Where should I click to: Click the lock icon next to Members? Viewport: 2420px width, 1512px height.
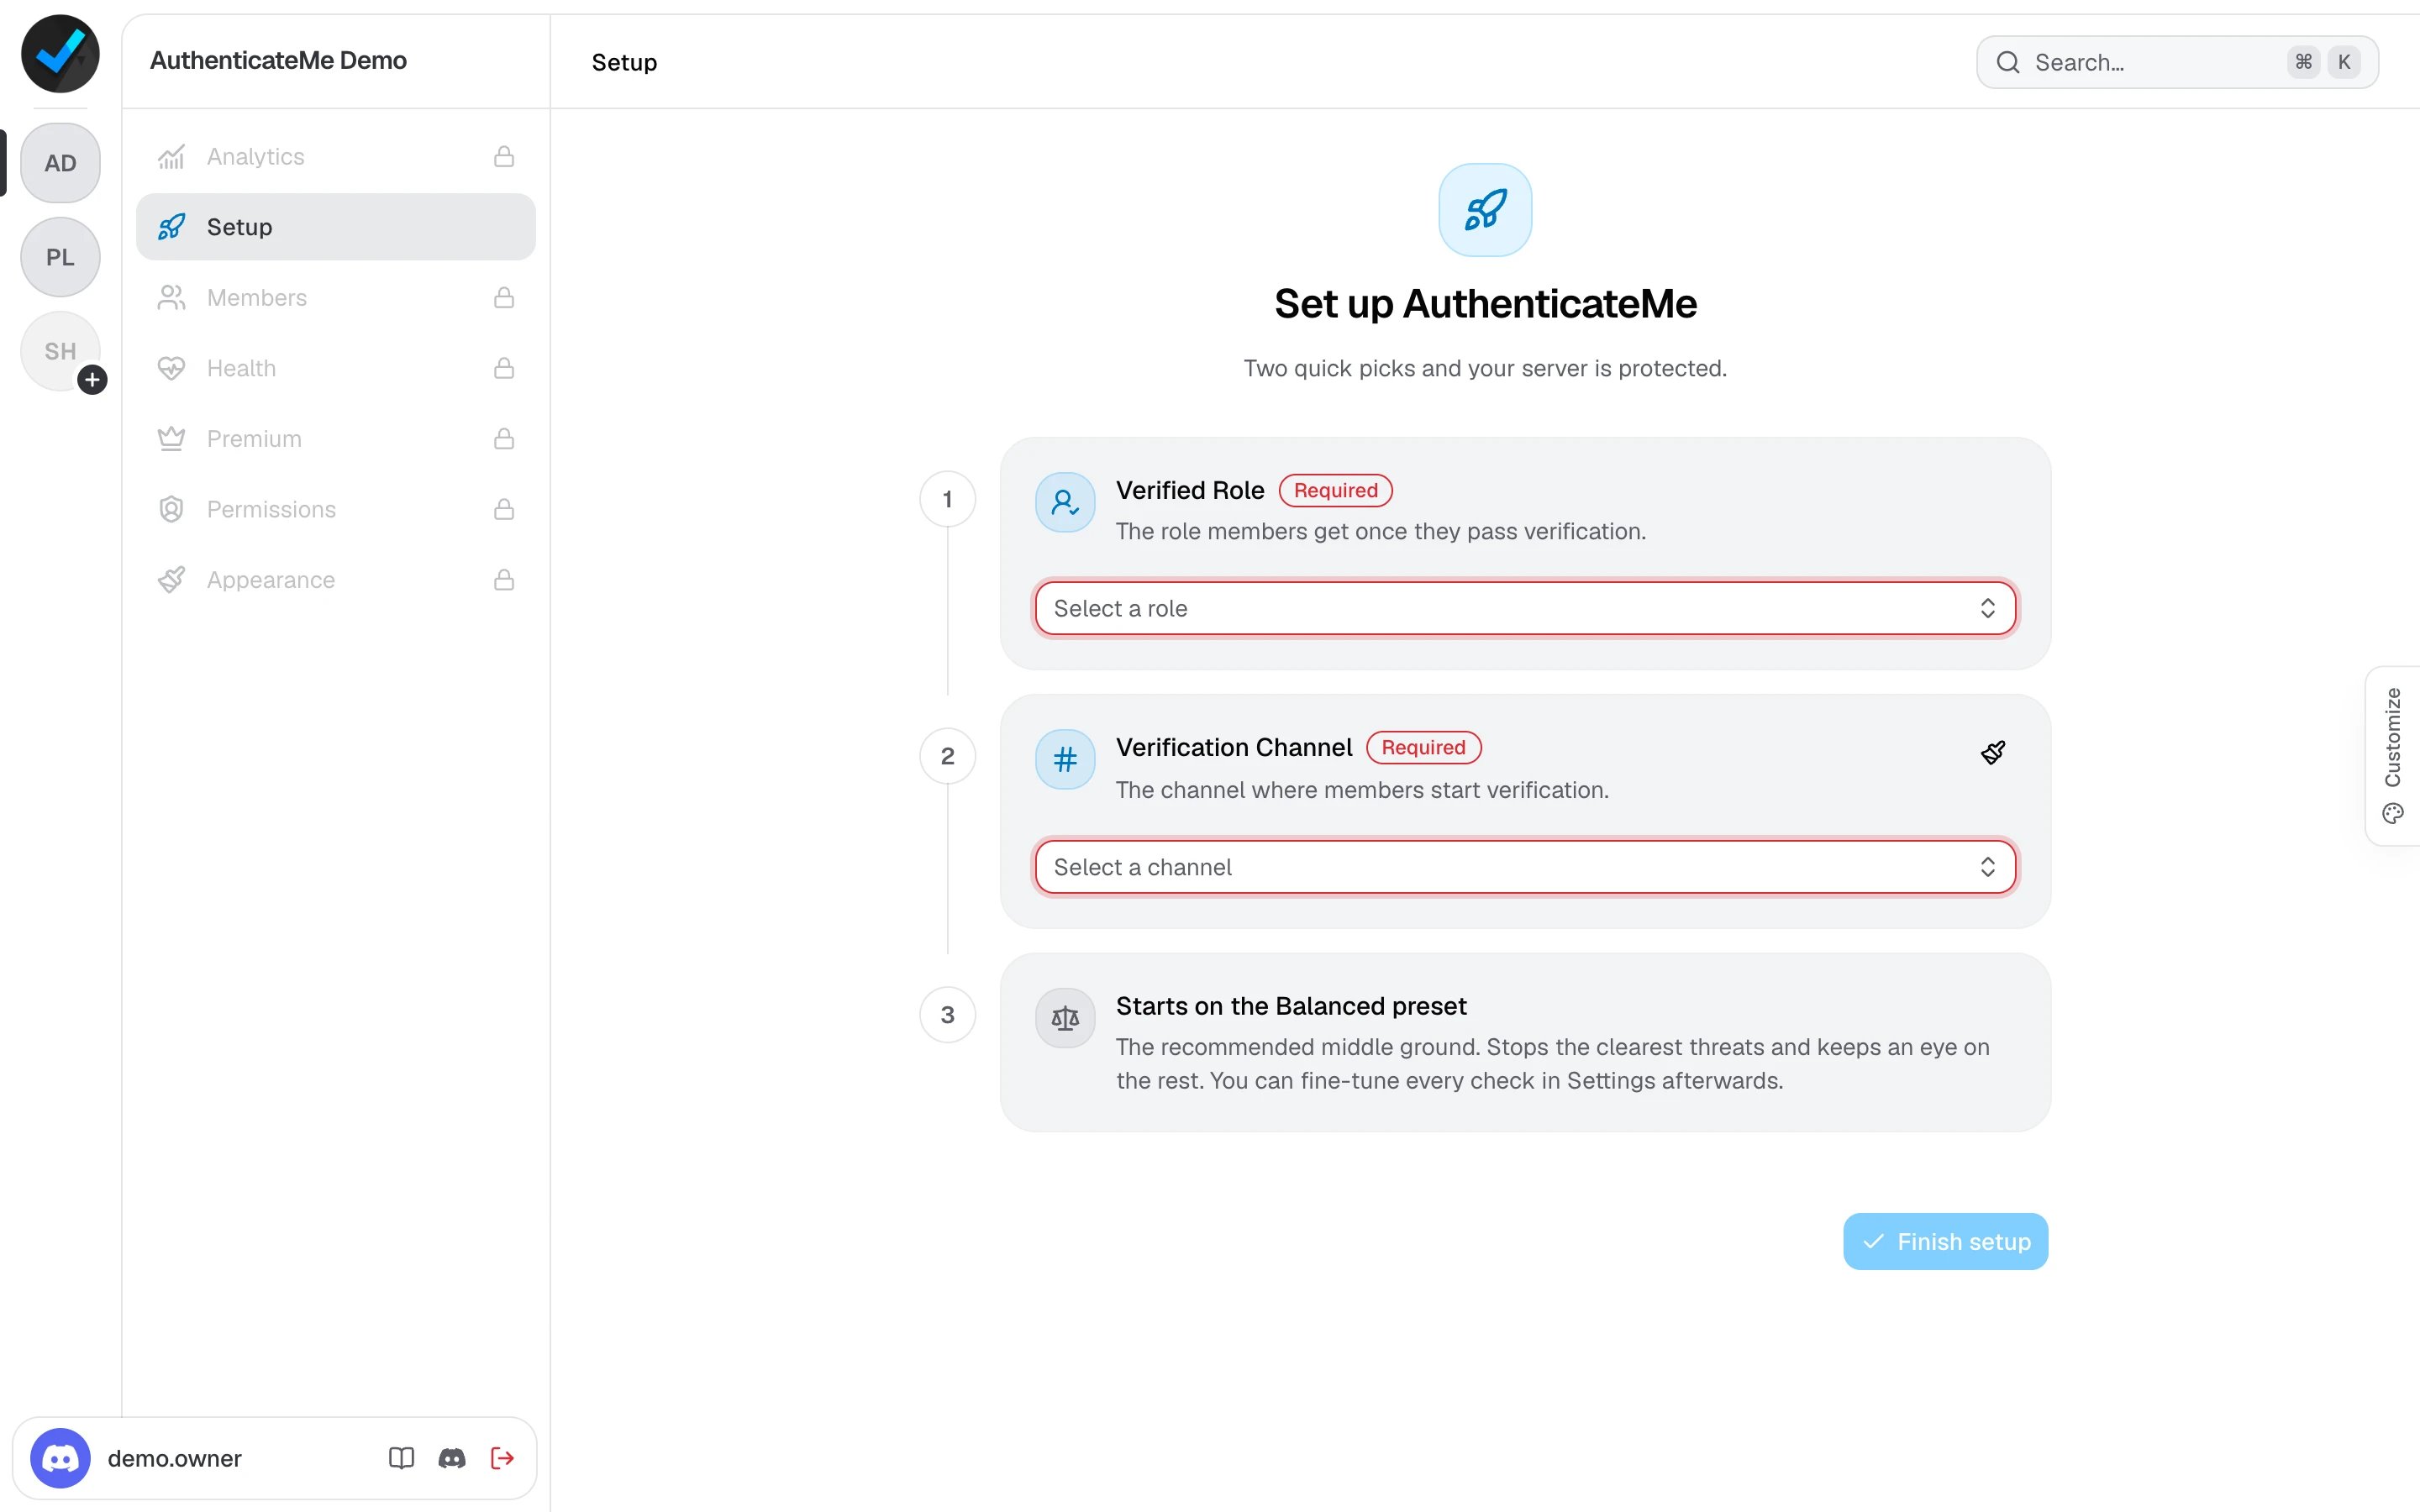click(504, 298)
